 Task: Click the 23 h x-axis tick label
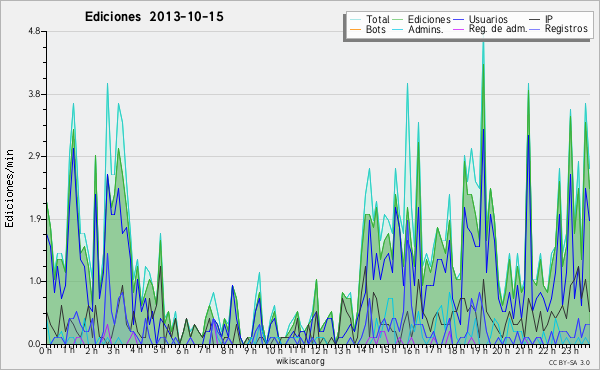(570, 351)
